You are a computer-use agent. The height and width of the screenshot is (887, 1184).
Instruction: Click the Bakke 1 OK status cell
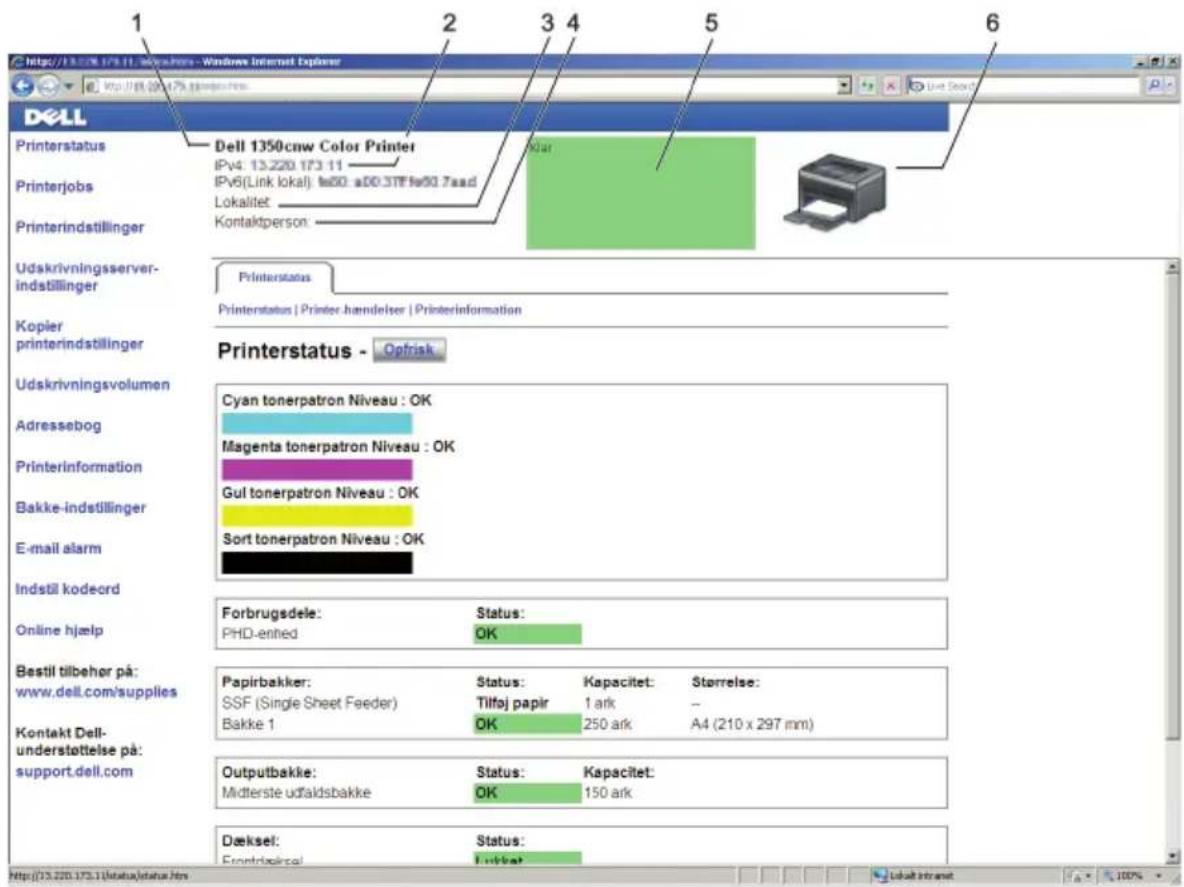click(527, 724)
